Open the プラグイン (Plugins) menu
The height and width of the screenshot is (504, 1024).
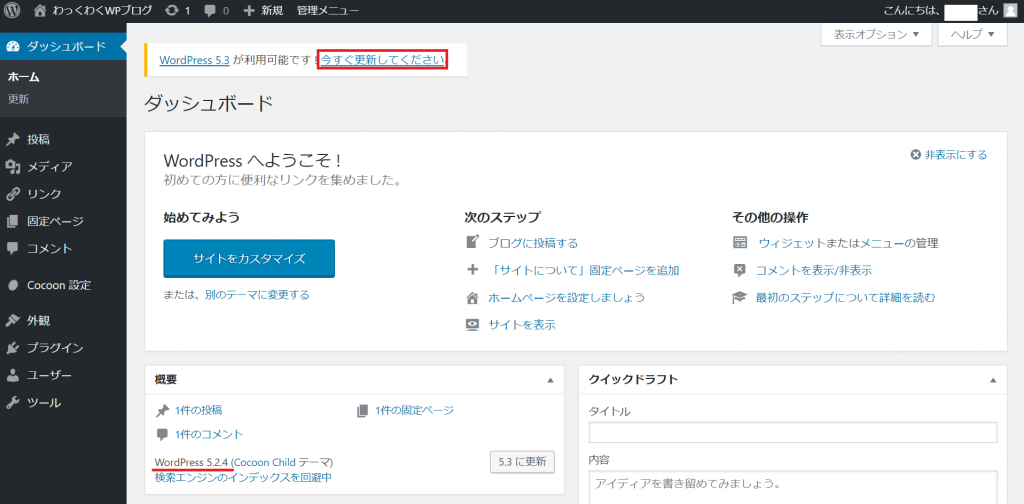click(55, 348)
